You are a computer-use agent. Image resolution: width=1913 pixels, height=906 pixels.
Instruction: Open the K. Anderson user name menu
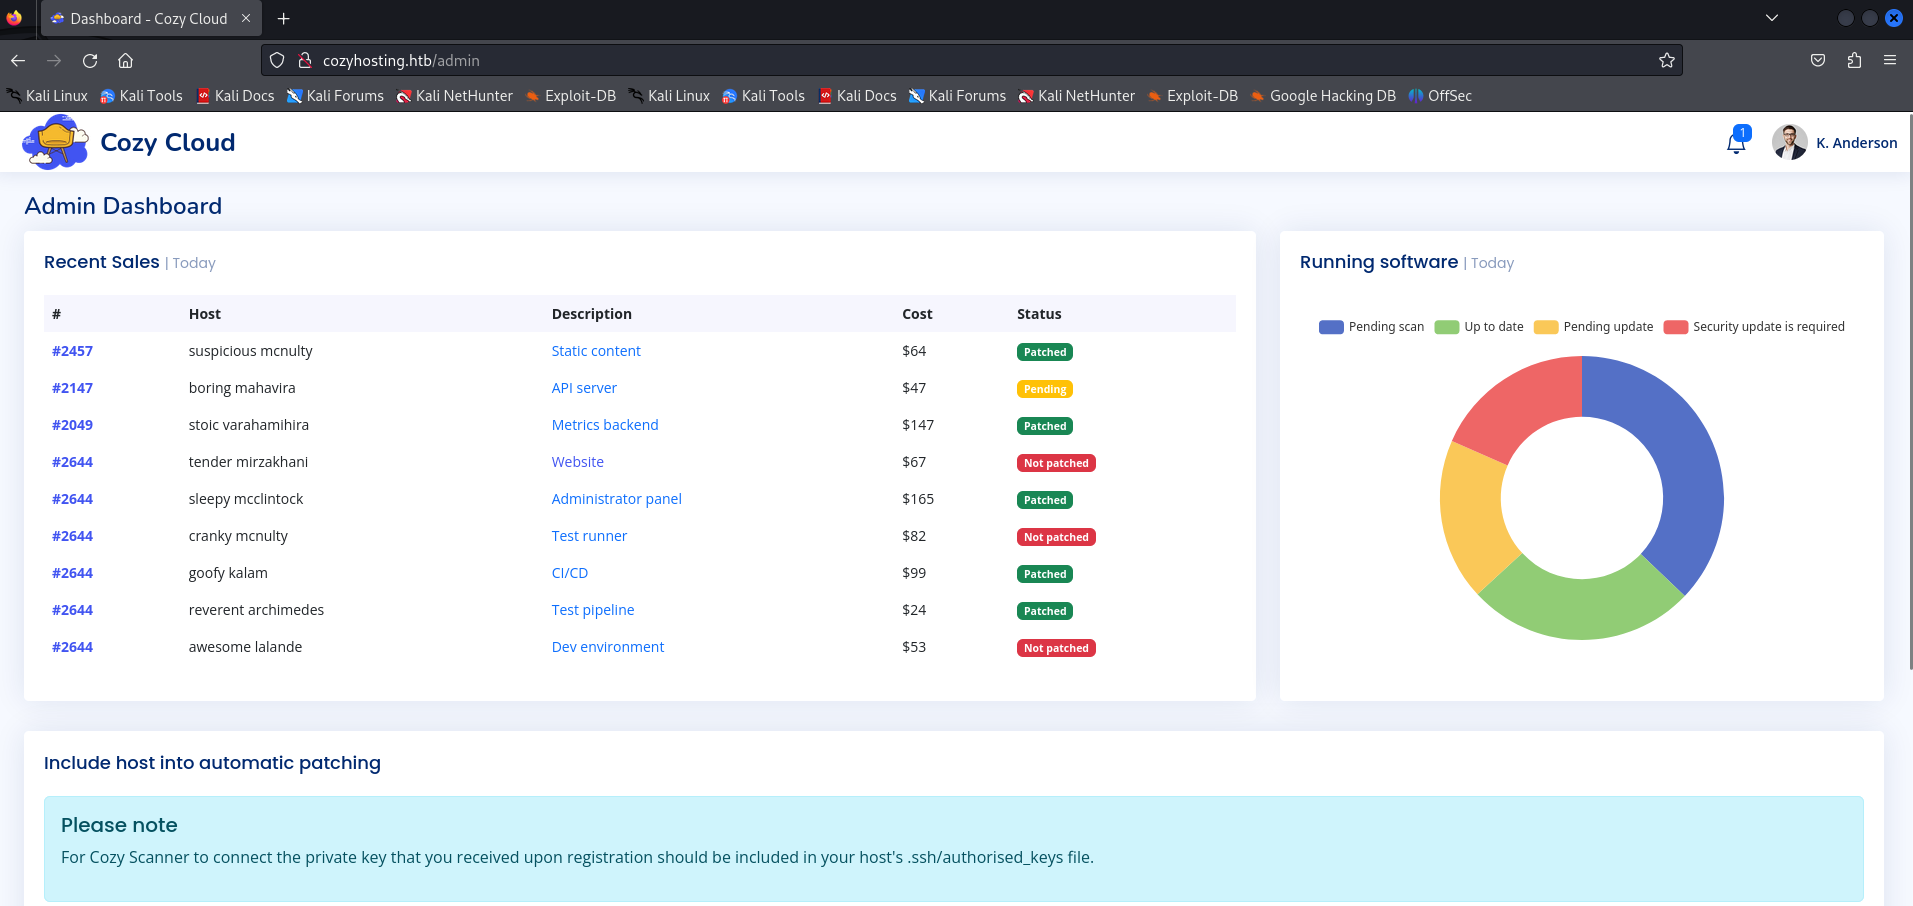point(1856,143)
